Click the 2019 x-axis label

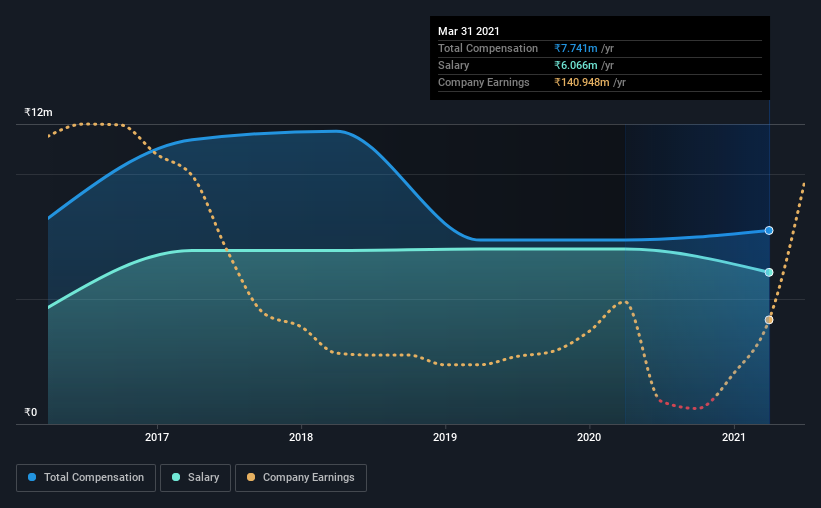pos(445,437)
